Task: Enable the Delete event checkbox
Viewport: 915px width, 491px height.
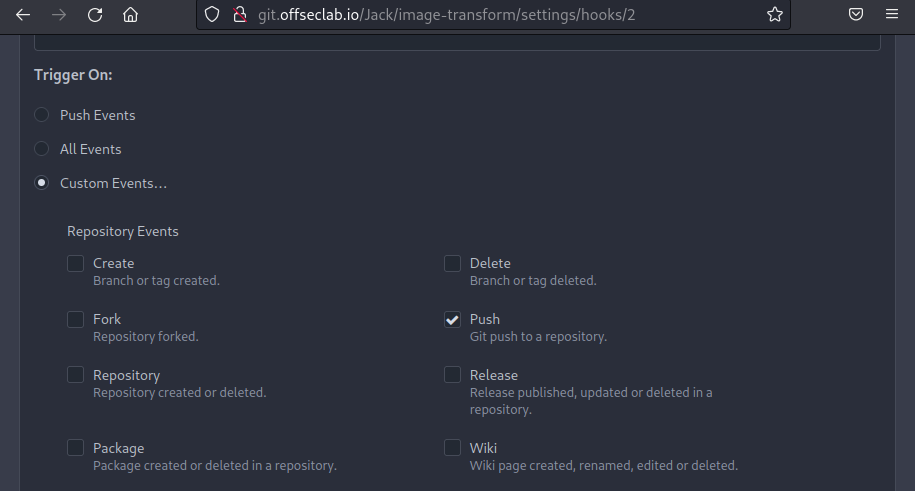Action: click(452, 264)
